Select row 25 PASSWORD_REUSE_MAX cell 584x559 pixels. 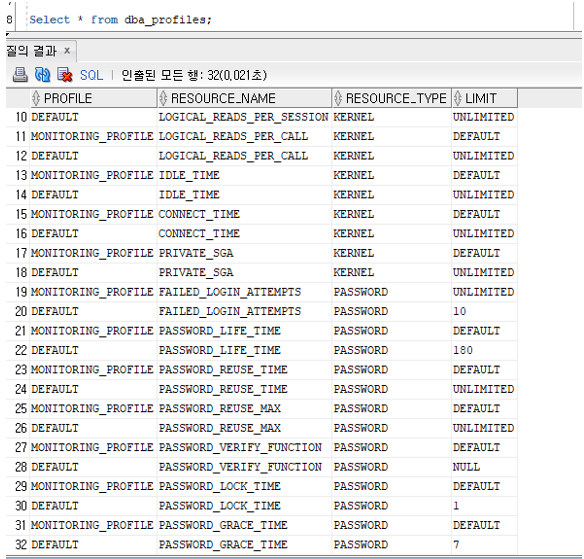pos(244,409)
